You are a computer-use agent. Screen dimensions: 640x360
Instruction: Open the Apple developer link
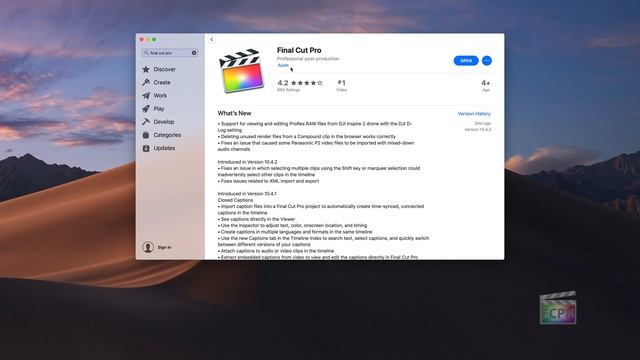tap(283, 65)
